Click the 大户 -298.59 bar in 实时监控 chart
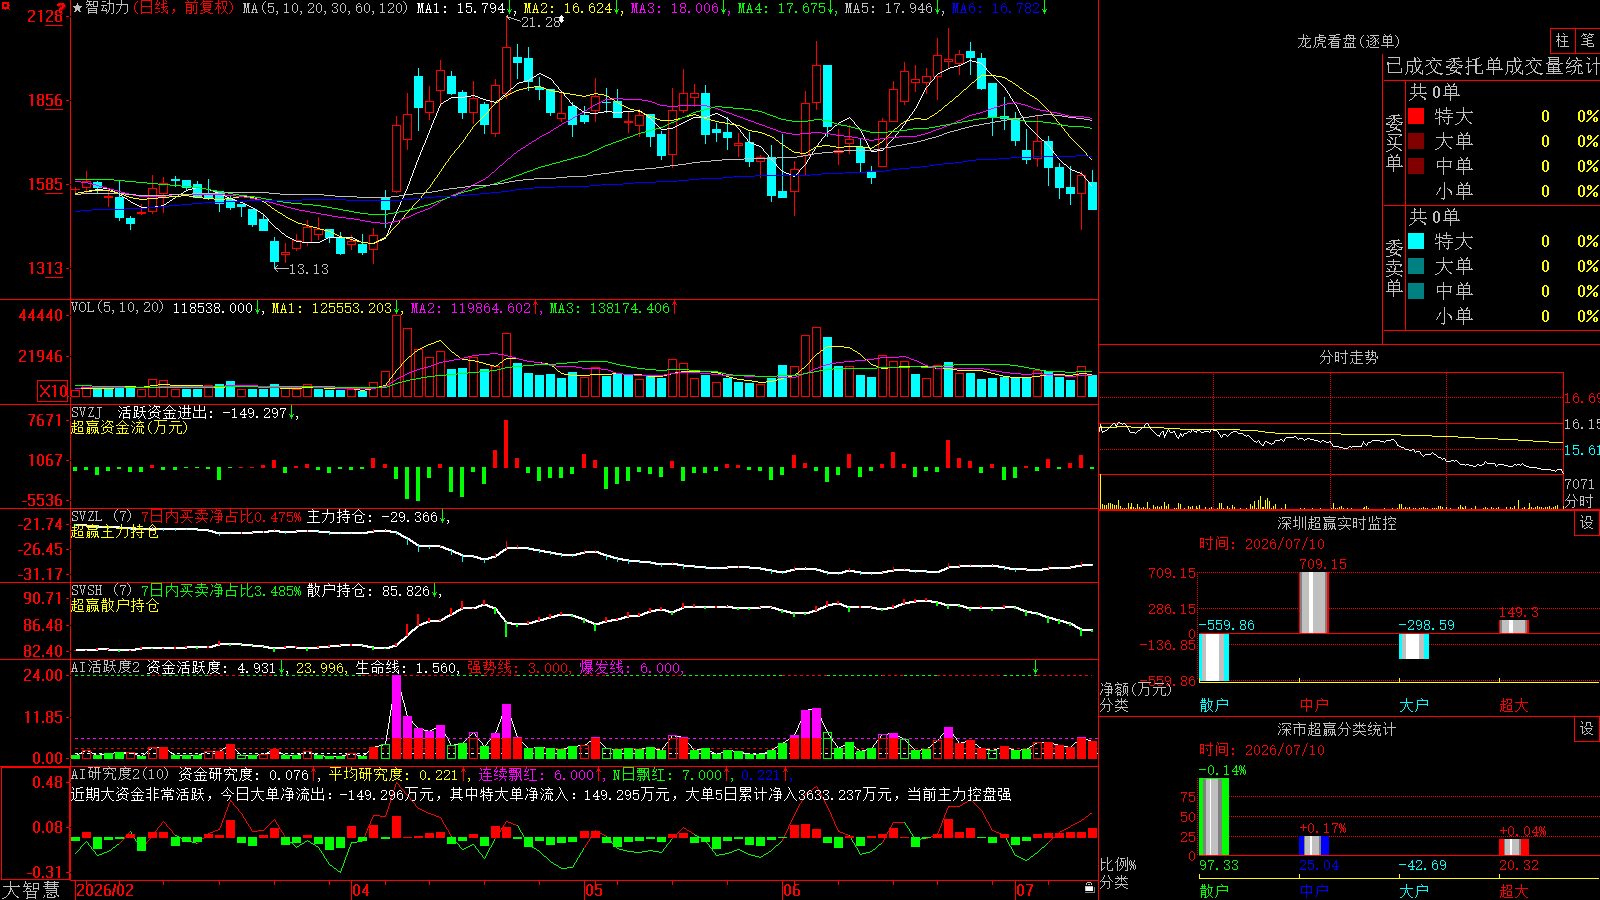Screen dimensions: 1600x900 [x=1414, y=646]
